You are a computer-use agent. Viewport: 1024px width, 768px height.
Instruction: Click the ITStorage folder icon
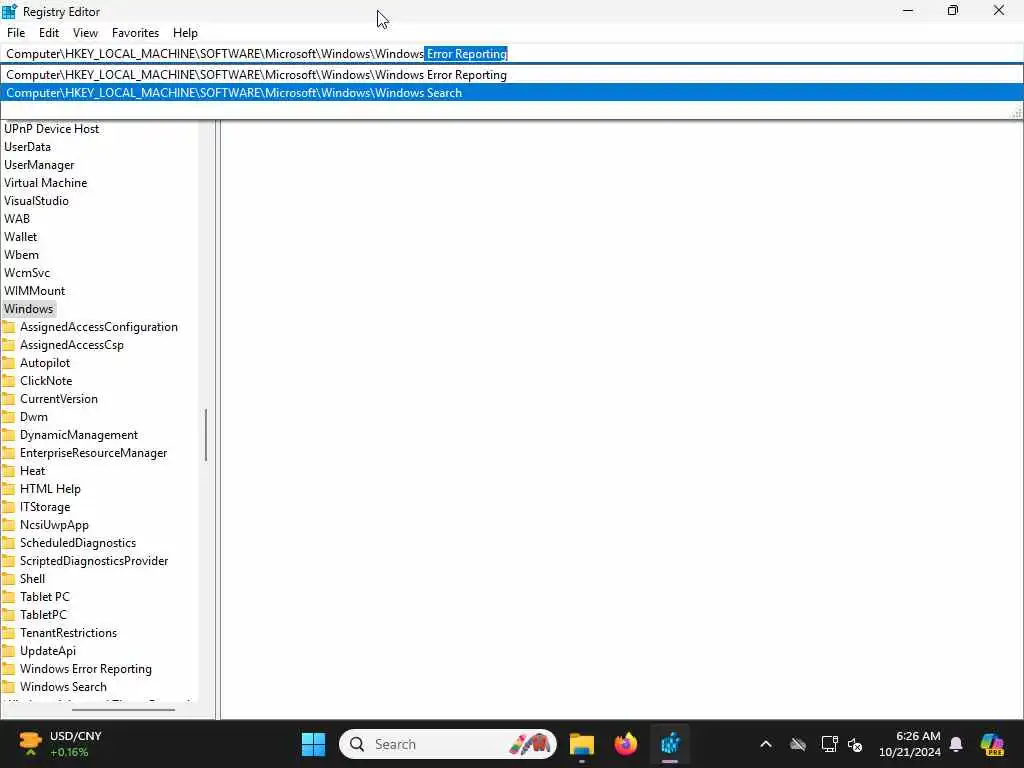[8, 507]
